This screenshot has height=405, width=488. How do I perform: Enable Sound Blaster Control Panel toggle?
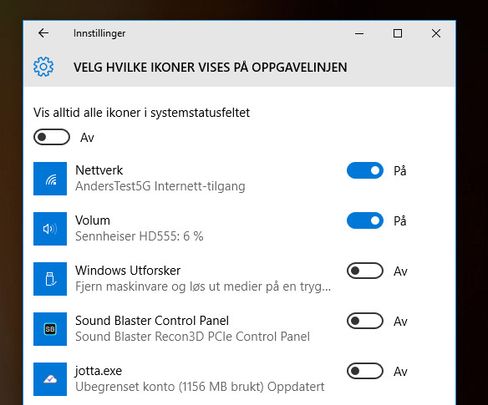(x=365, y=321)
